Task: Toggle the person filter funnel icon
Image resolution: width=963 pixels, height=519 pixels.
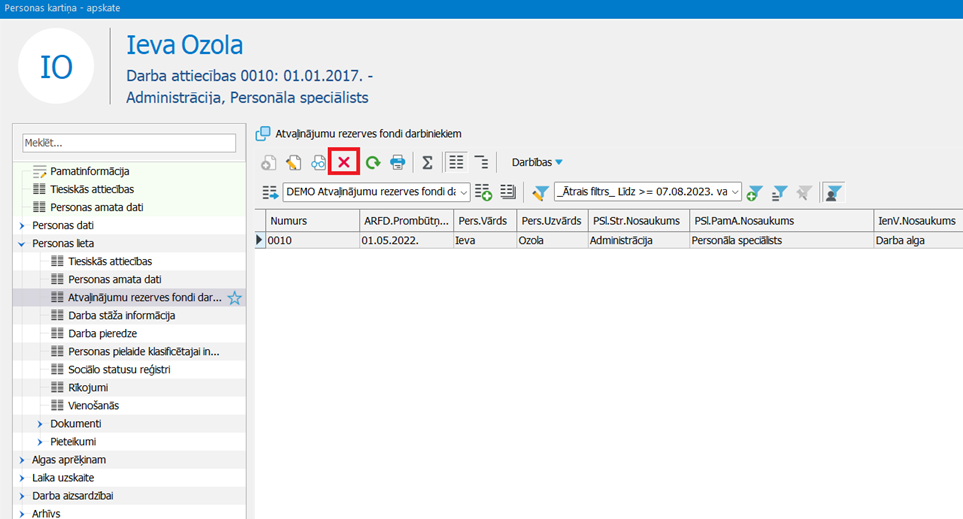Action: point(833,193)
